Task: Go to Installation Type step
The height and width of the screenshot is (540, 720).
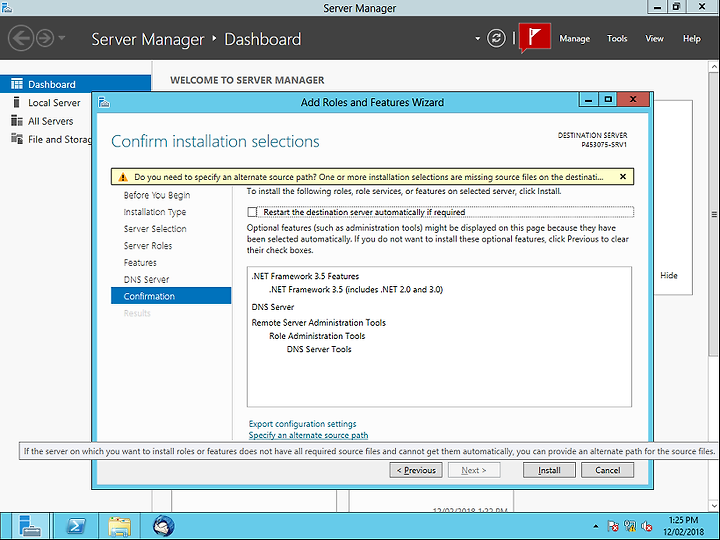Action: click(155, 212)
